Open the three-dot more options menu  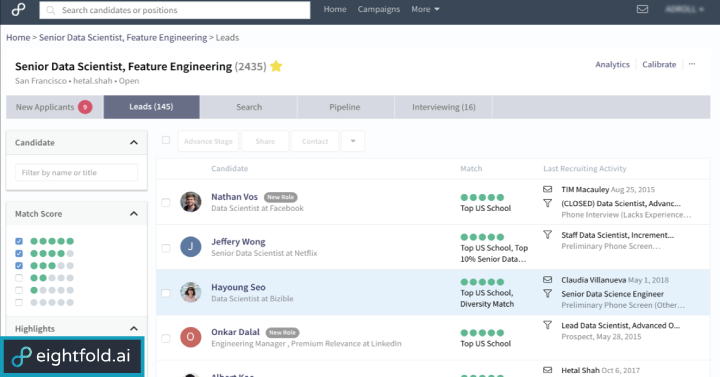(x=692, y=64)
